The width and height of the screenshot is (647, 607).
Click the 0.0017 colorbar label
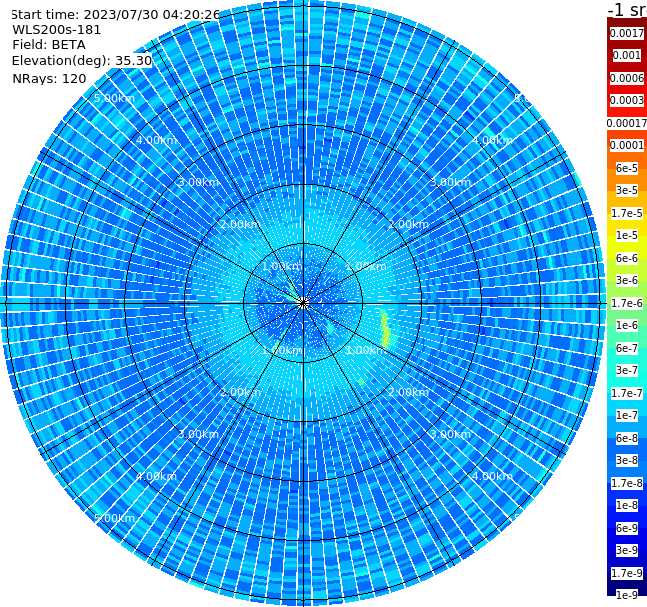point(627,33)
